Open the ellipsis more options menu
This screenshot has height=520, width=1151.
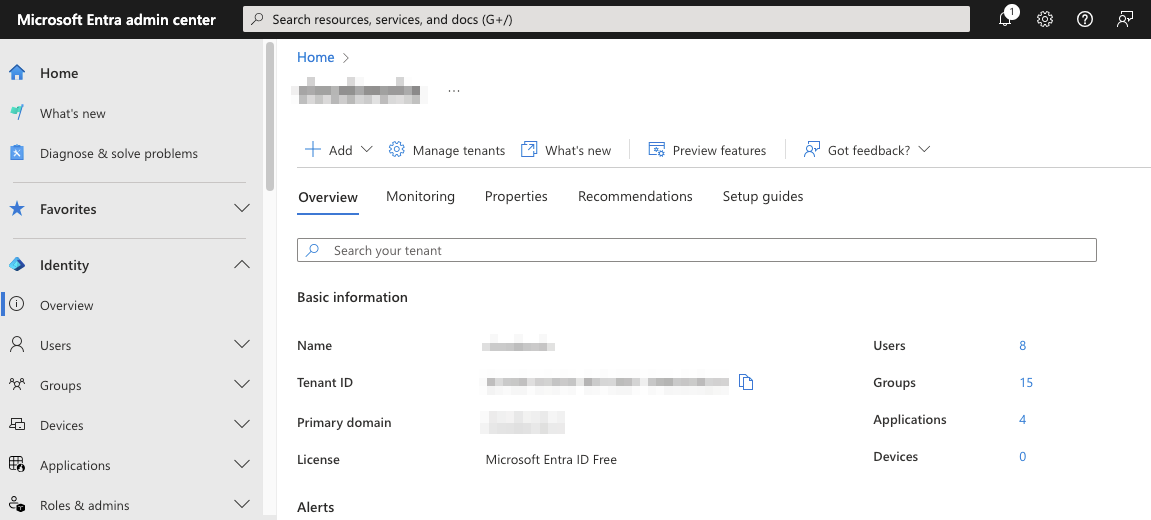[454, 91]
